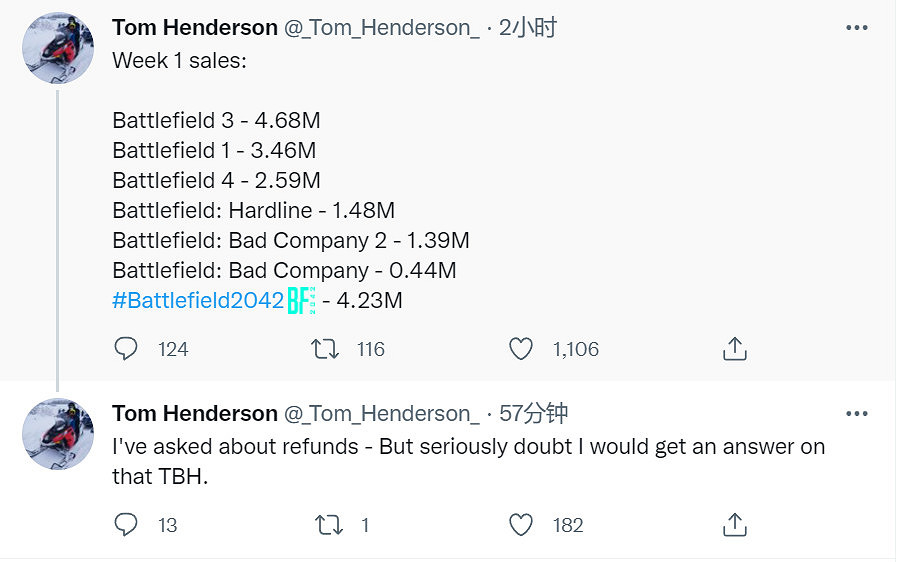Share the refunds tweet
The height and width of the screenshot is (562, 908).
pos(735,525)
